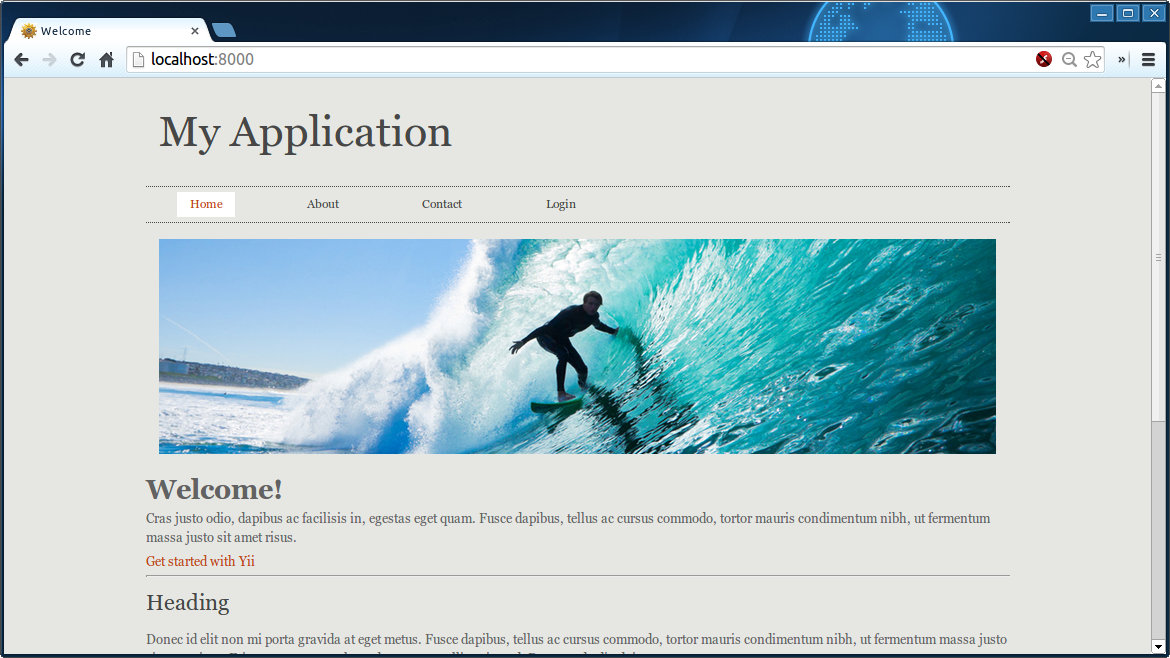The width and height of the screenshot is (1170, 658).
Task: Switch to the Welcome tab
Action: pyautogui.click(x=100, y=31)
